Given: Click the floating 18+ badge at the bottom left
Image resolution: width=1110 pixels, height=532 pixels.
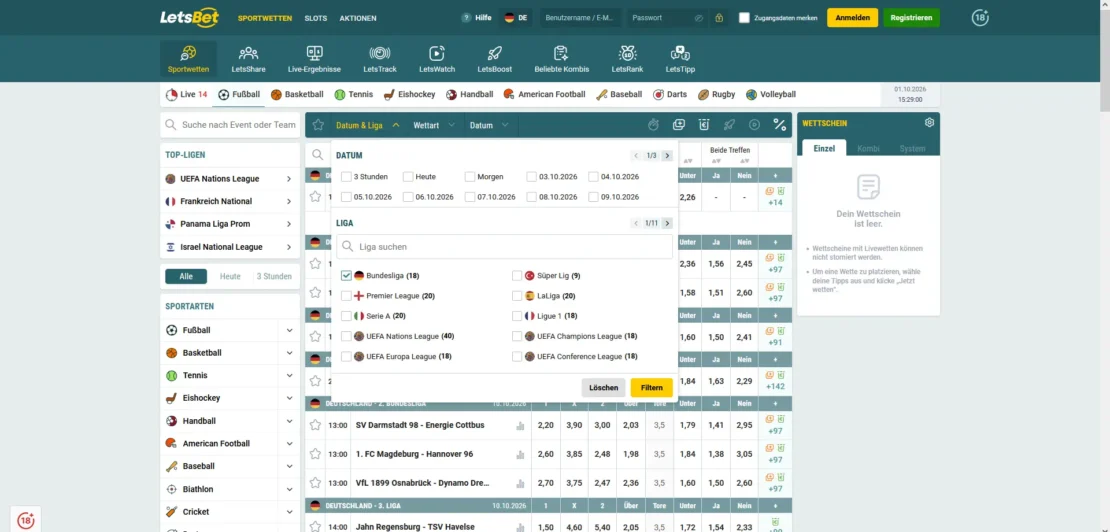Looking at the screenshot, I should [26, 520].
